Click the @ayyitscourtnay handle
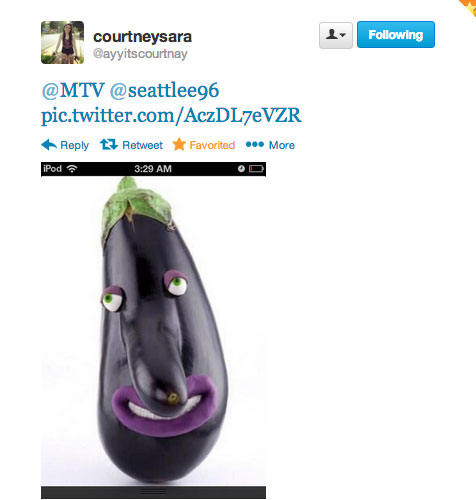 [x=140, y=54]
